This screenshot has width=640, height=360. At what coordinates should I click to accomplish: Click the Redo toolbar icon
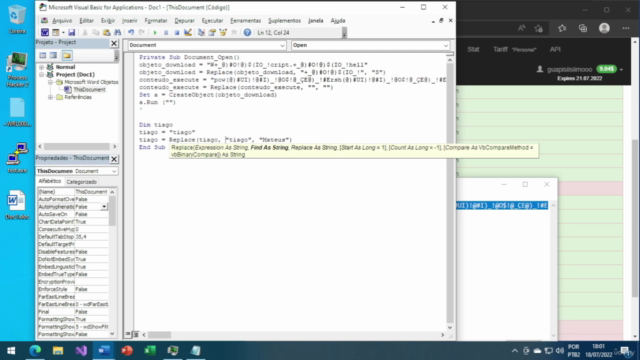click(x=141, y=33)
